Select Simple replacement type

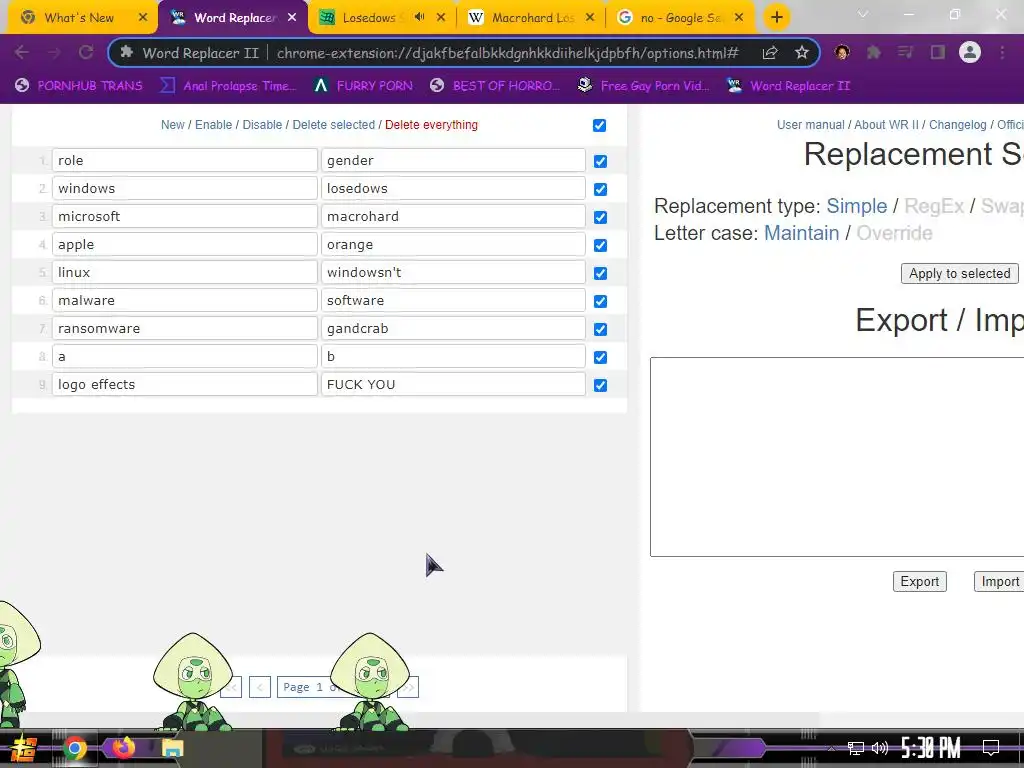click(x=857, y=206)
